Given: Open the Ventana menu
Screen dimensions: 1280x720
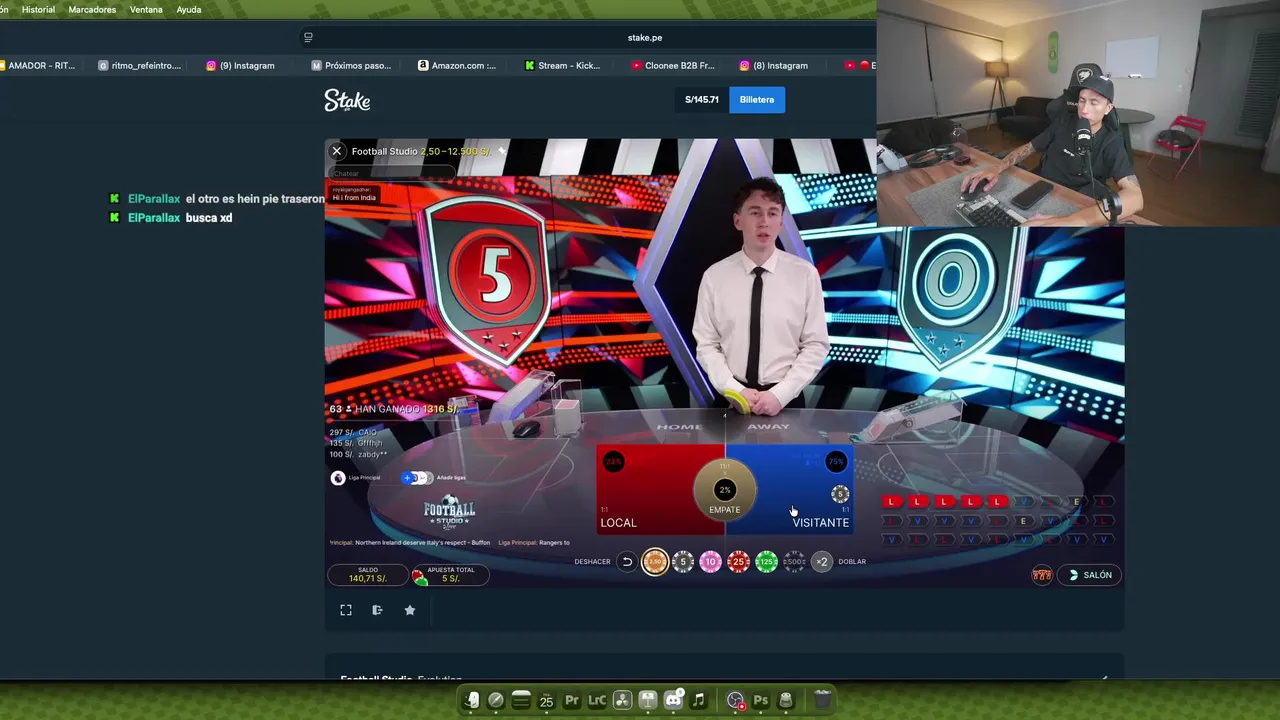Looking at the screenshot, I should [x=146, y=9].
